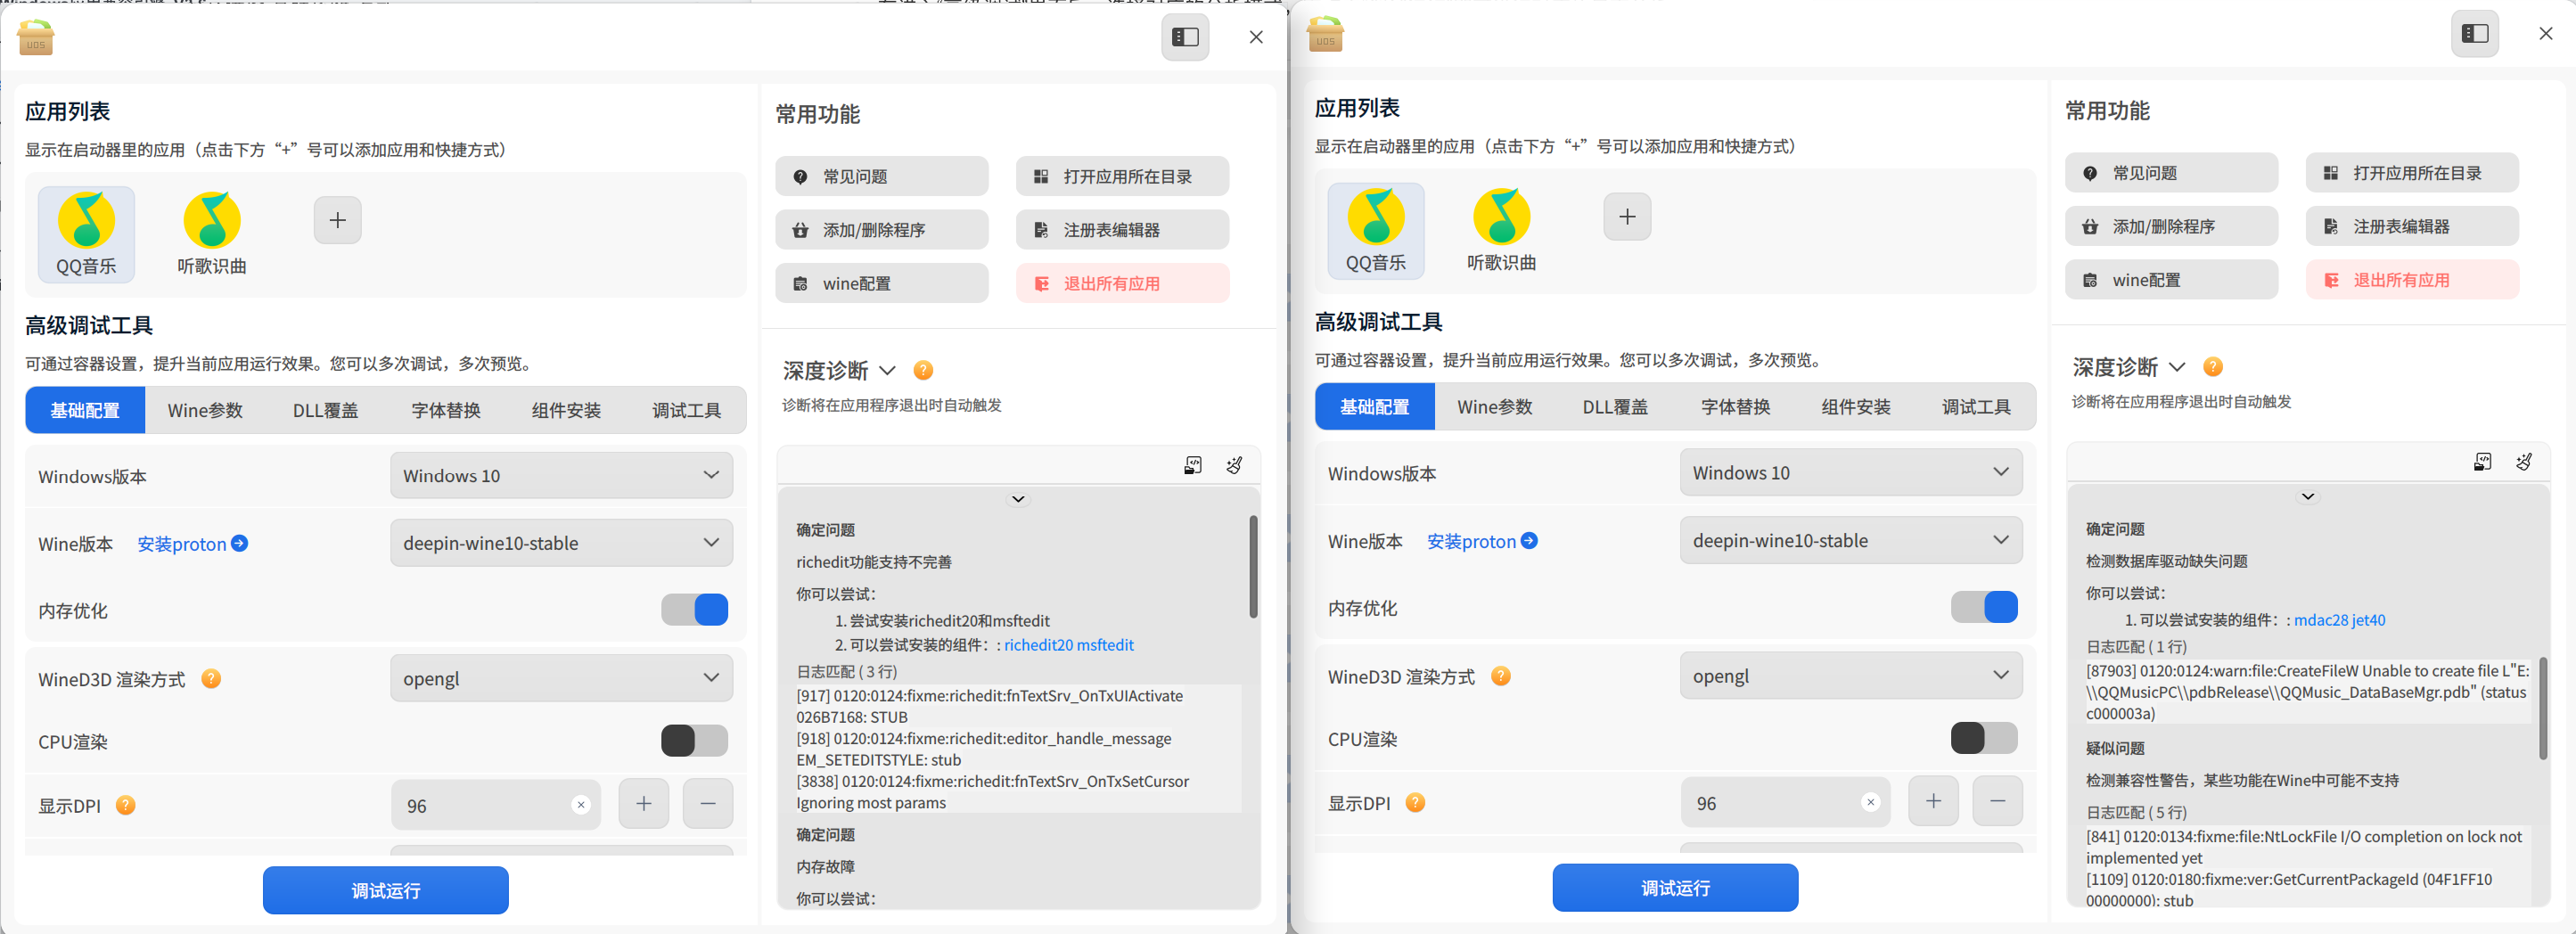Click DPI field showing 96, left window
Viewport: 2576px width, 934px height.
[496, 805]
